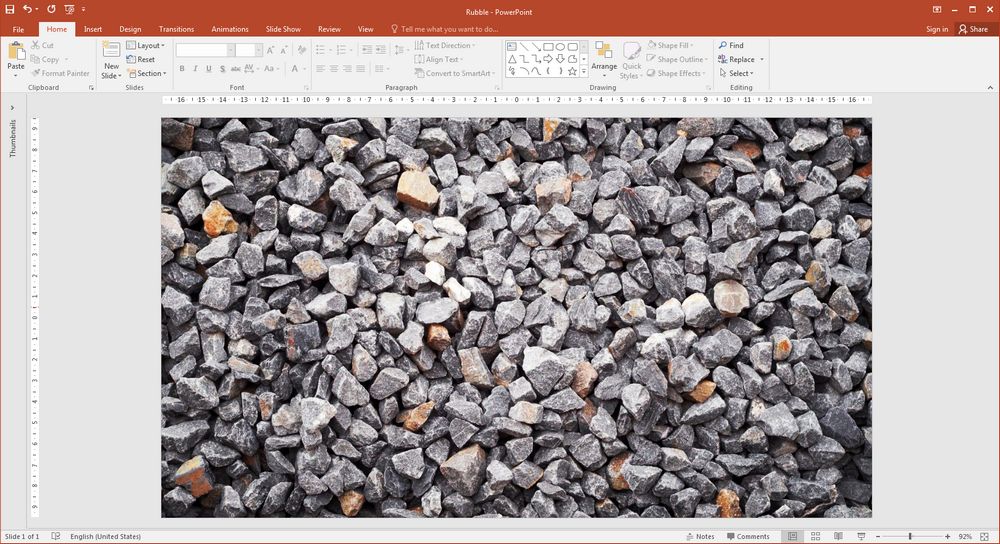Undo the last action

[27, 9]
